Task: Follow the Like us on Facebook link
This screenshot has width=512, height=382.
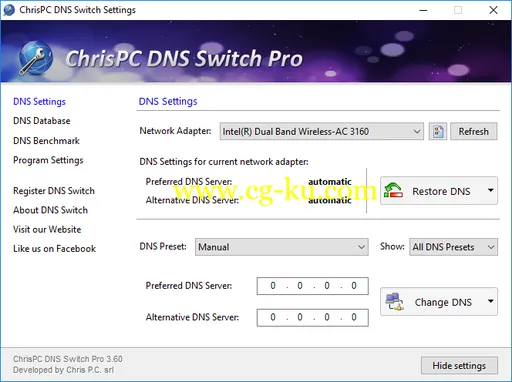Action: (x=54, y=249)
